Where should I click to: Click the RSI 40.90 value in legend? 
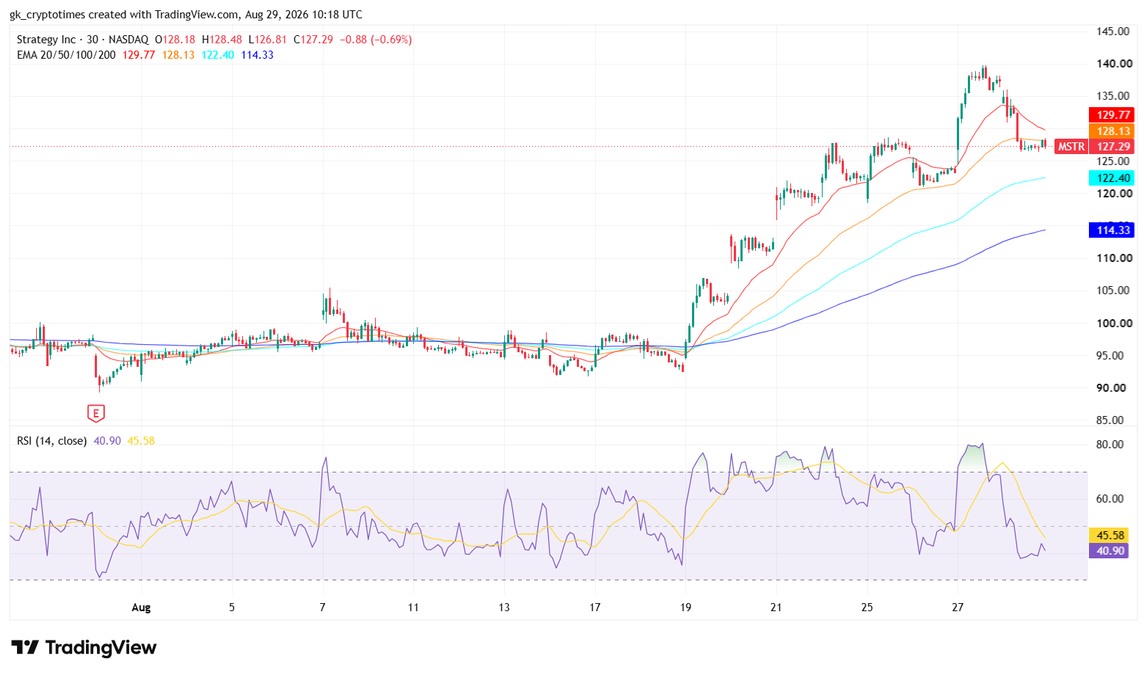coord(107,441)
